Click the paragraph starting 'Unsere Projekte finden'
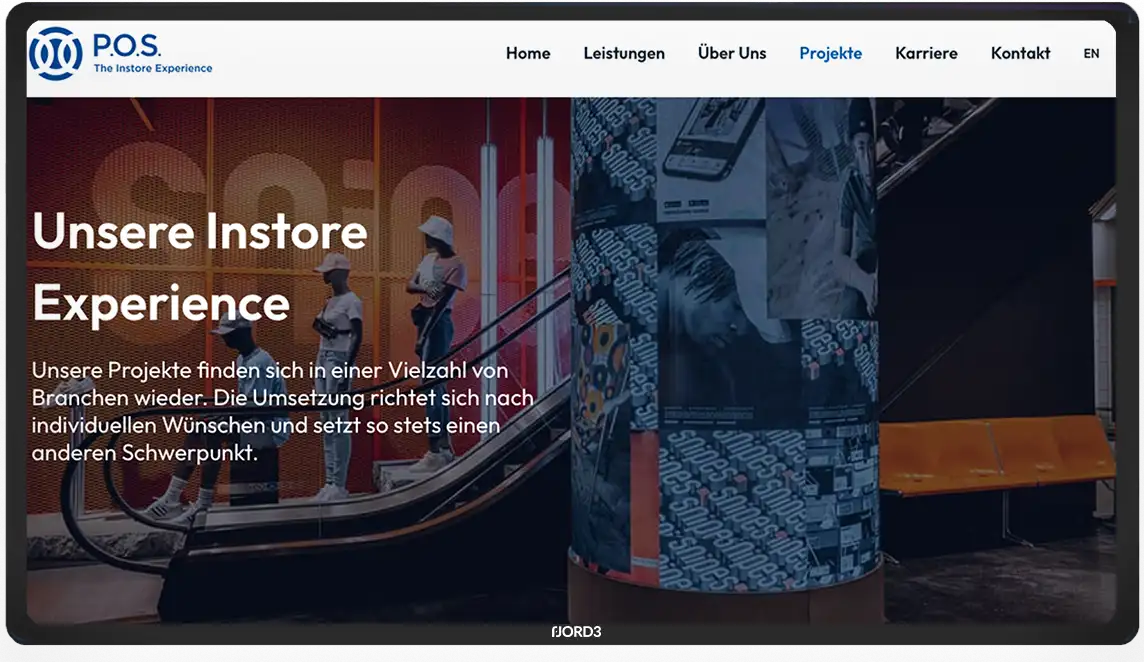Viewport: 1144px width, 662px height. 282,410
